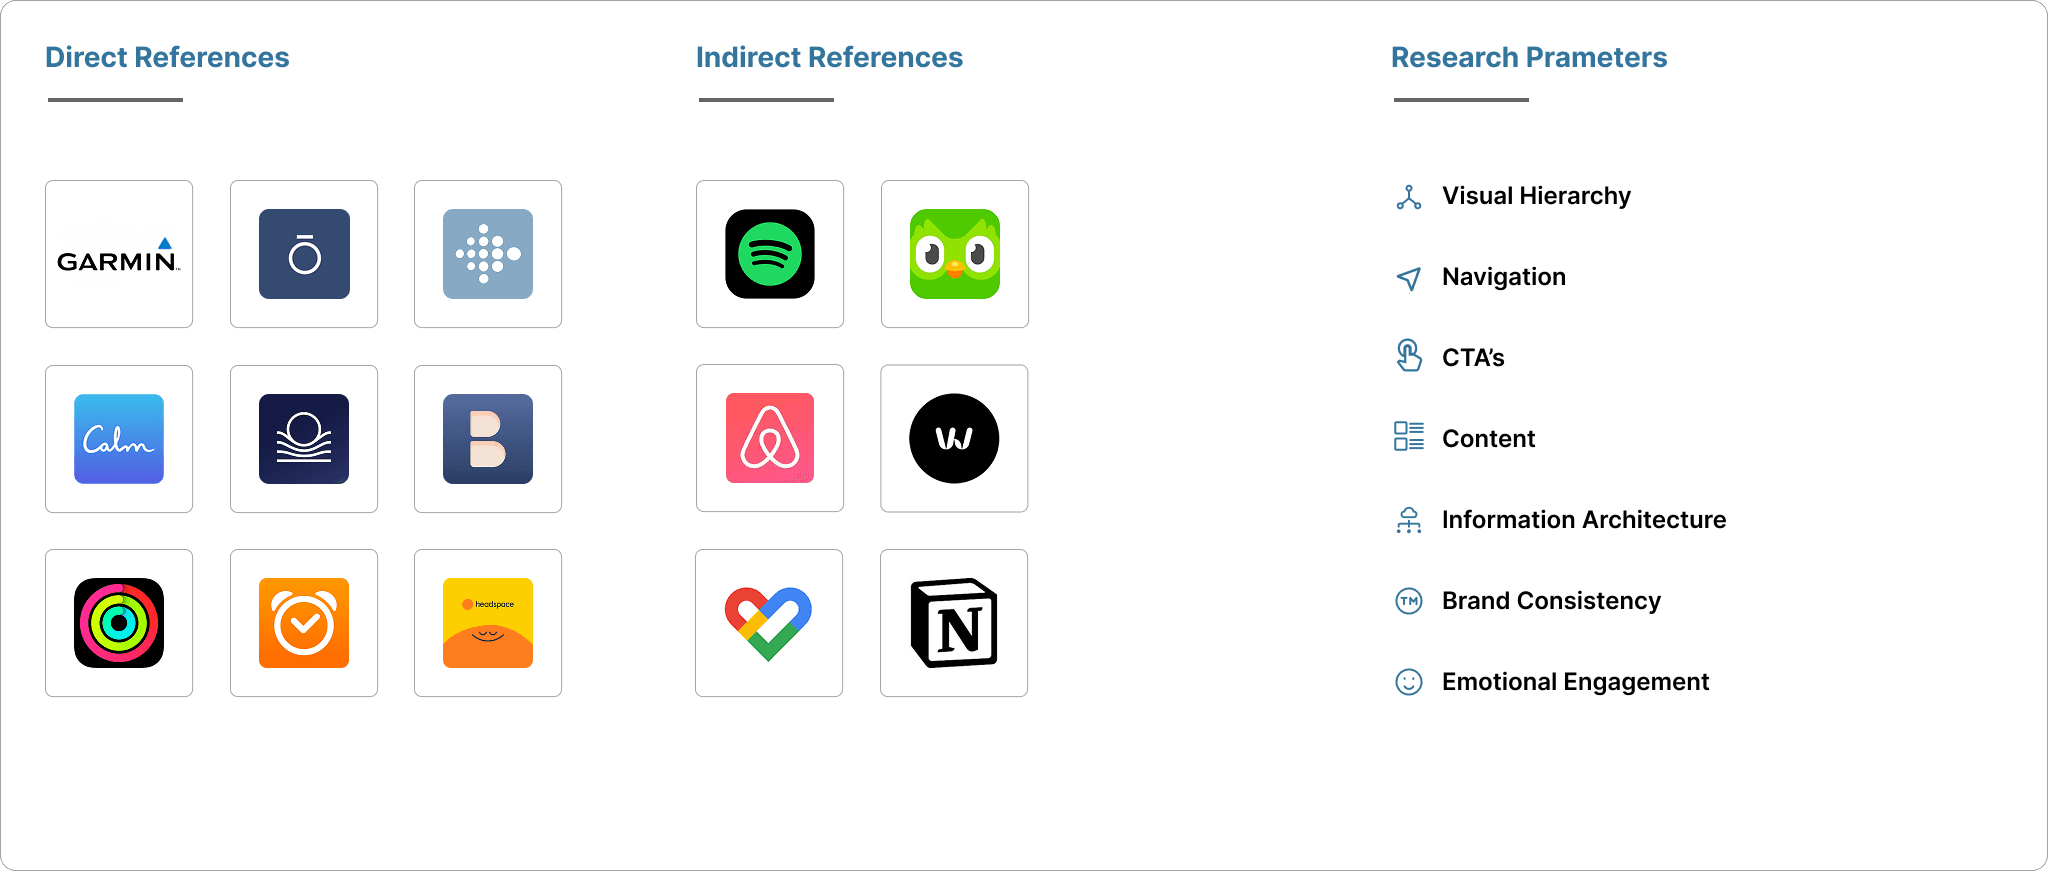
Task: Click the Indirect References heading
Action: point(829,57)
